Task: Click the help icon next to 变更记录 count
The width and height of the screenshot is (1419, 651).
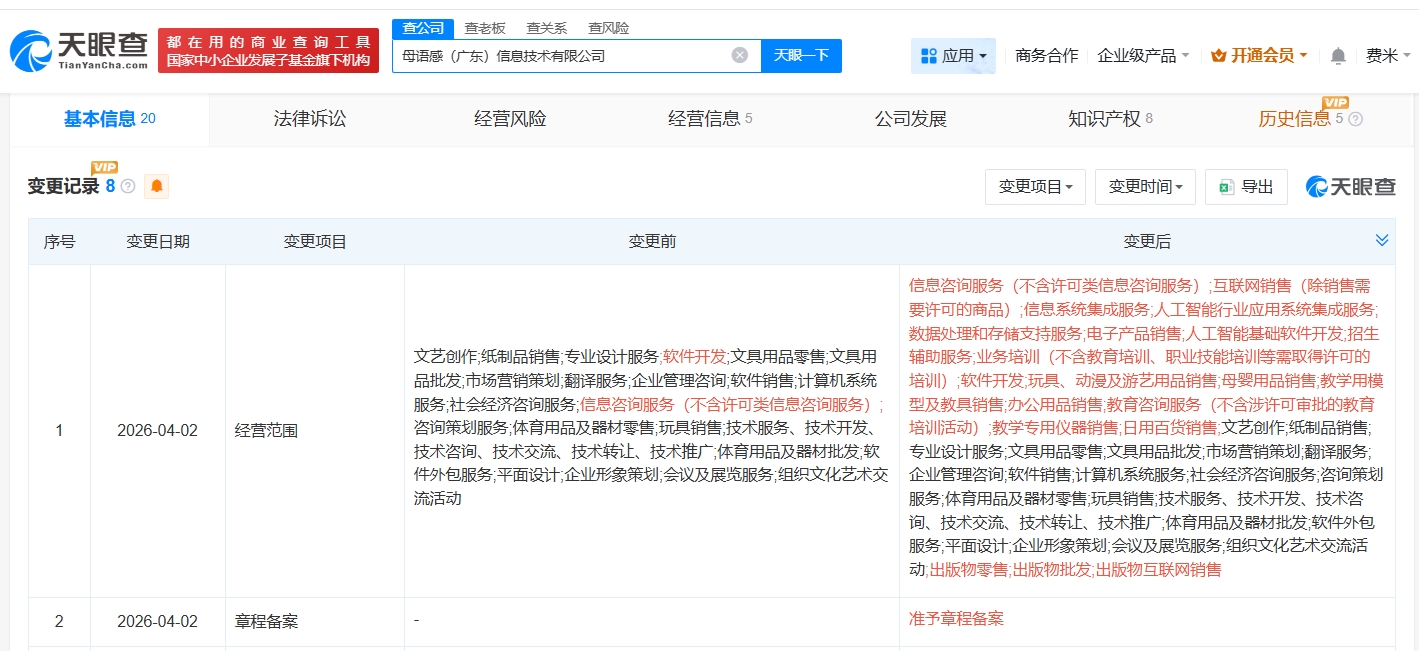Action: pos(128,186)
